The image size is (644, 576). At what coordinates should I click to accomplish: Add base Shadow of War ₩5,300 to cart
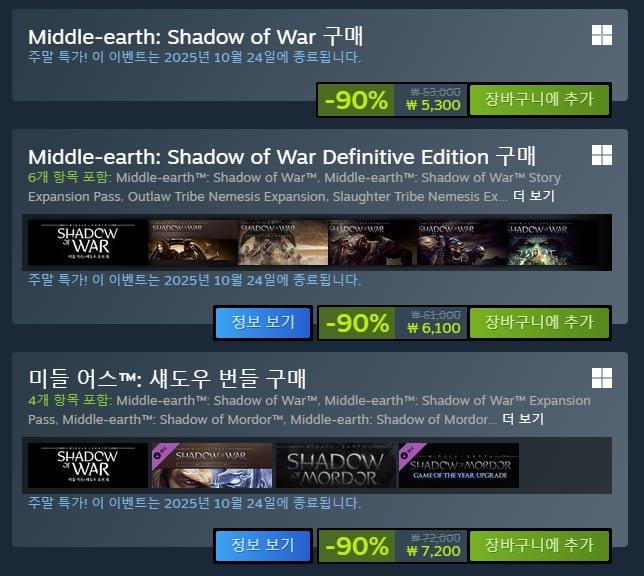(539, 100)
